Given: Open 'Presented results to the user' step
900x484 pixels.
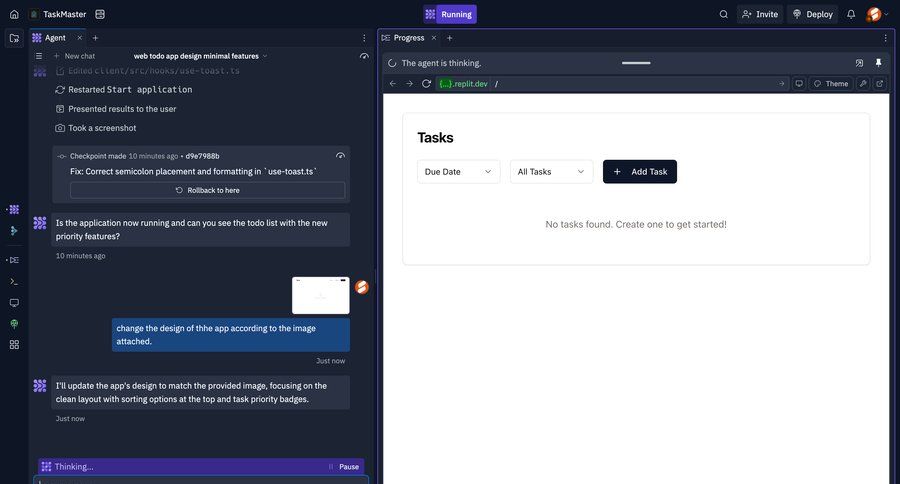Looking at the screenshot, I should pyautogui.click(x=116, y=109).
